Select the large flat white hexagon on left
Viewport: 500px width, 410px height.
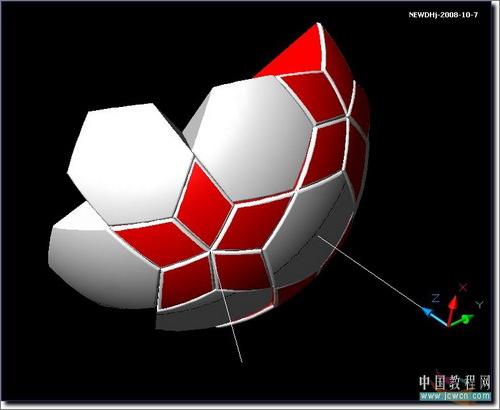coord(130,163)
